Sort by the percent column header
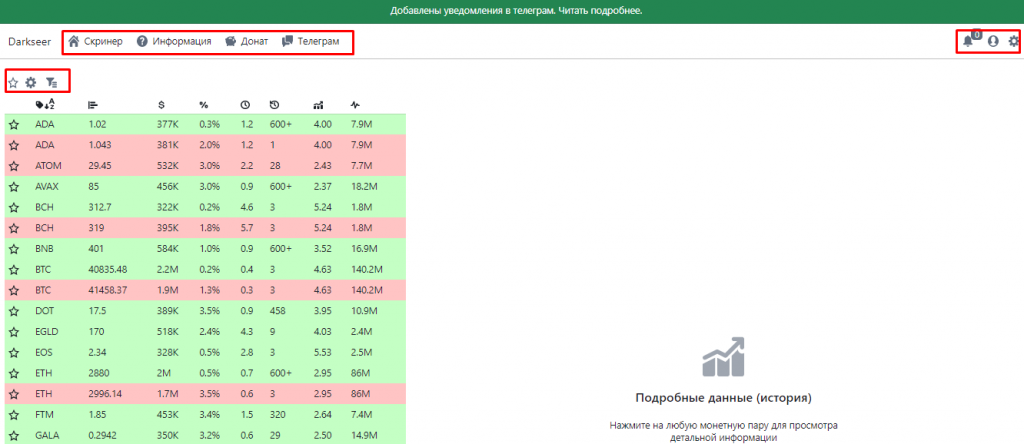 pyautogui.click(x=203, y=104)
